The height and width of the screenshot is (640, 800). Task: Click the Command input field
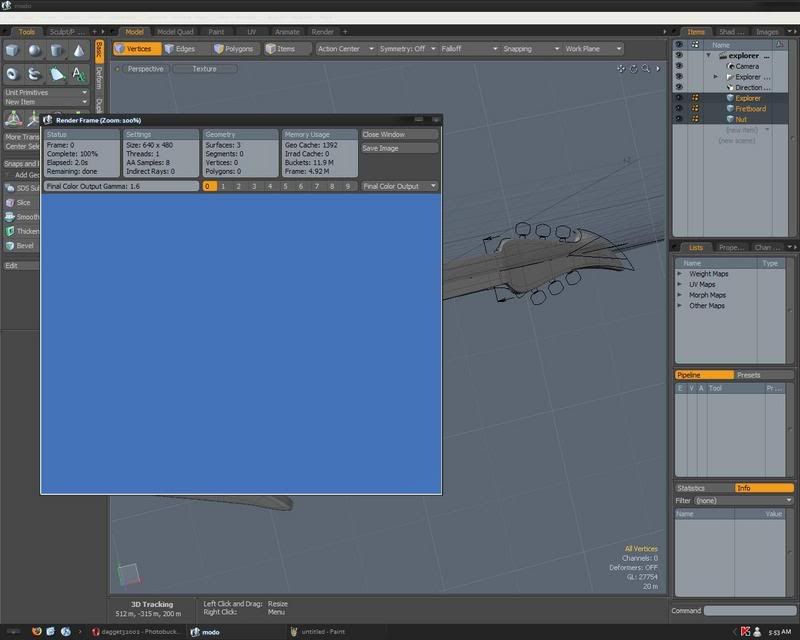pos(749,611)
